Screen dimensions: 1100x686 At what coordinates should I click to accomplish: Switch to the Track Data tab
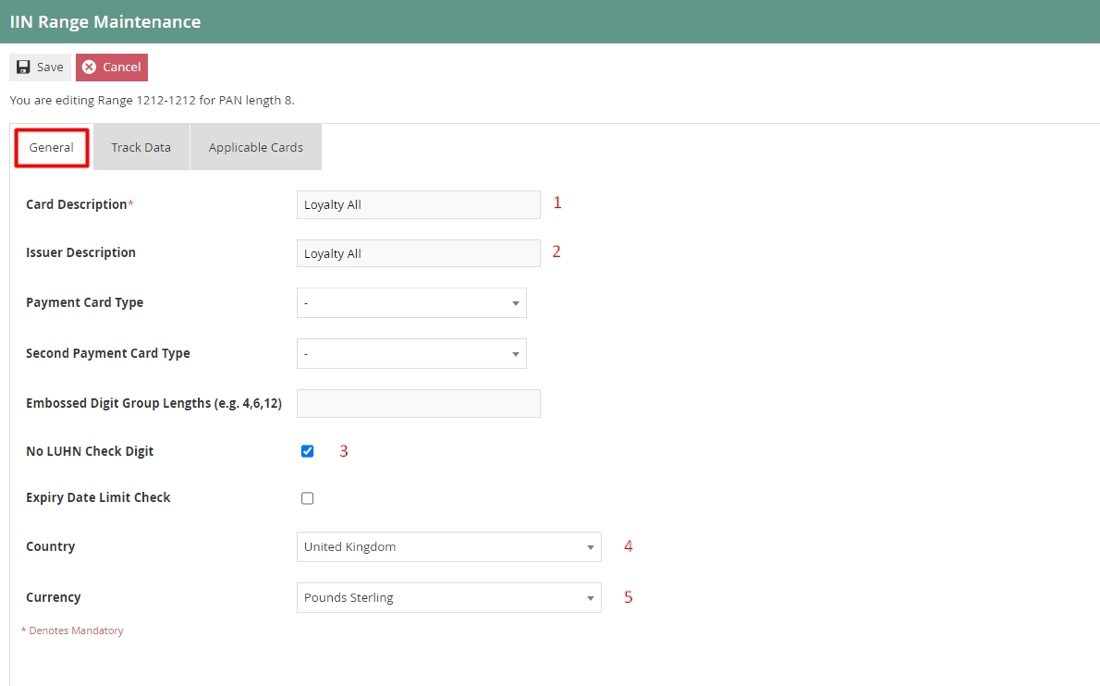(x=140, y=147)
